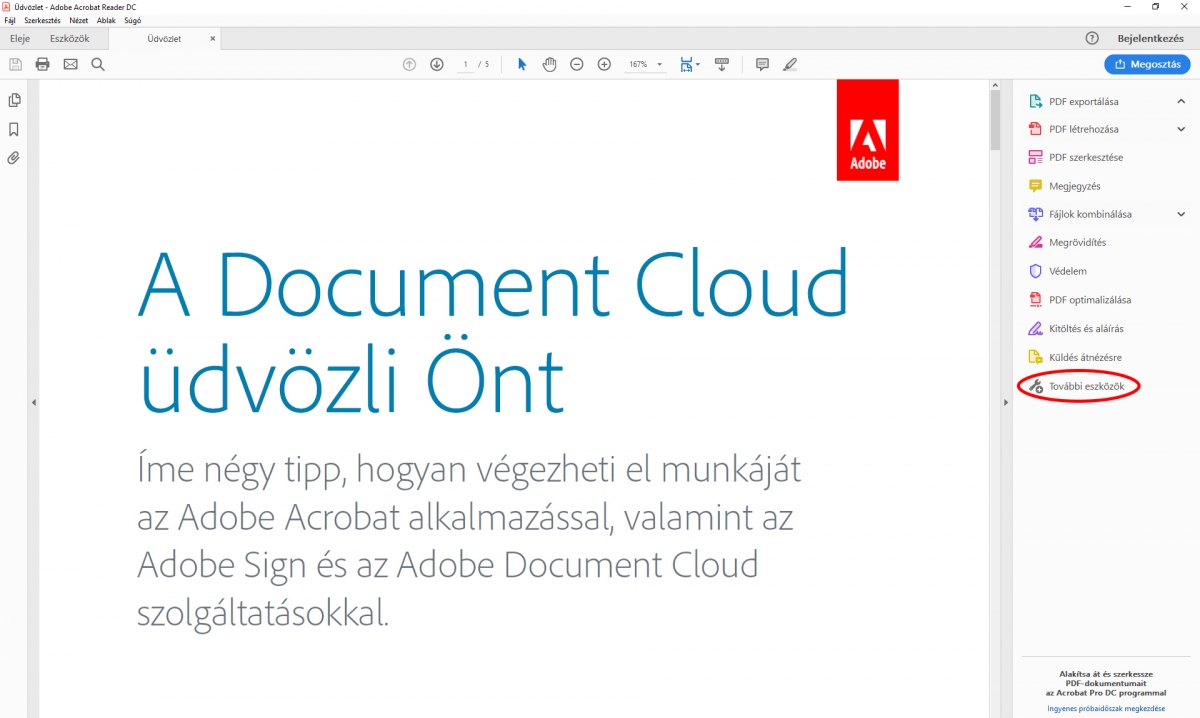Click the email envelope icon
This screenshot has height=718, width=1200.
coord(70,64)
